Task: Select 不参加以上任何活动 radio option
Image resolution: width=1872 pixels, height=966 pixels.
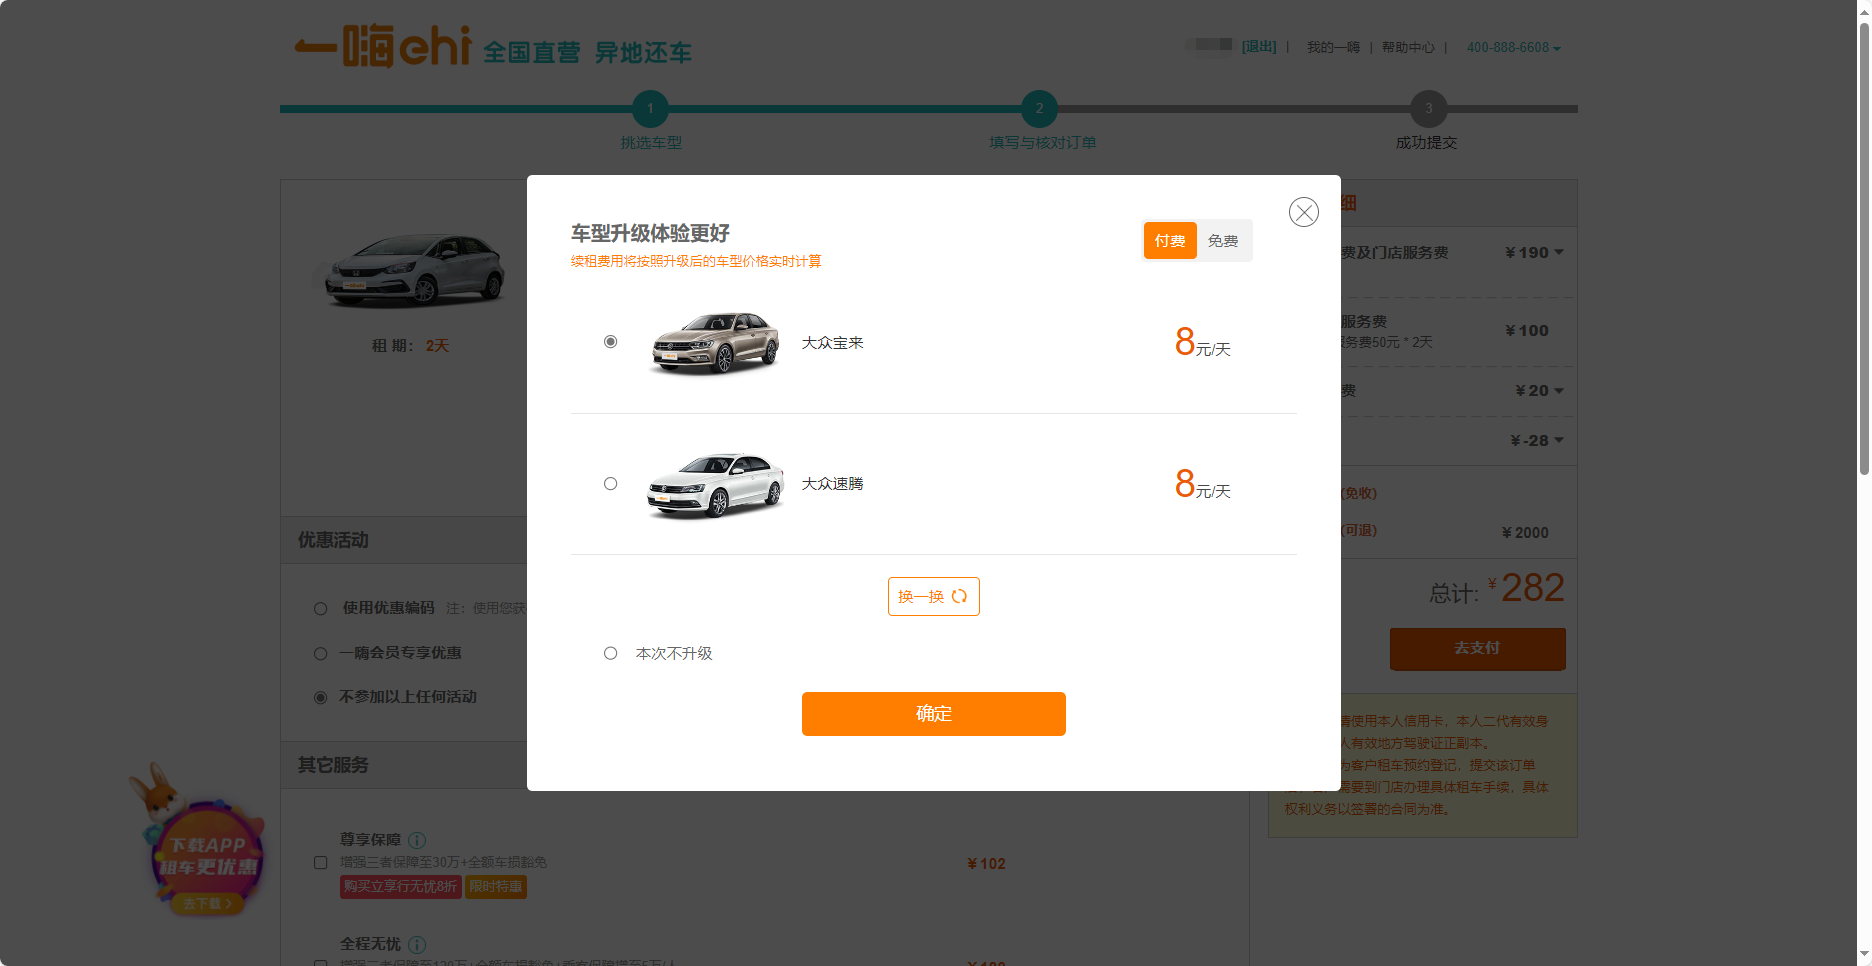Action: [x=320, y=697]
